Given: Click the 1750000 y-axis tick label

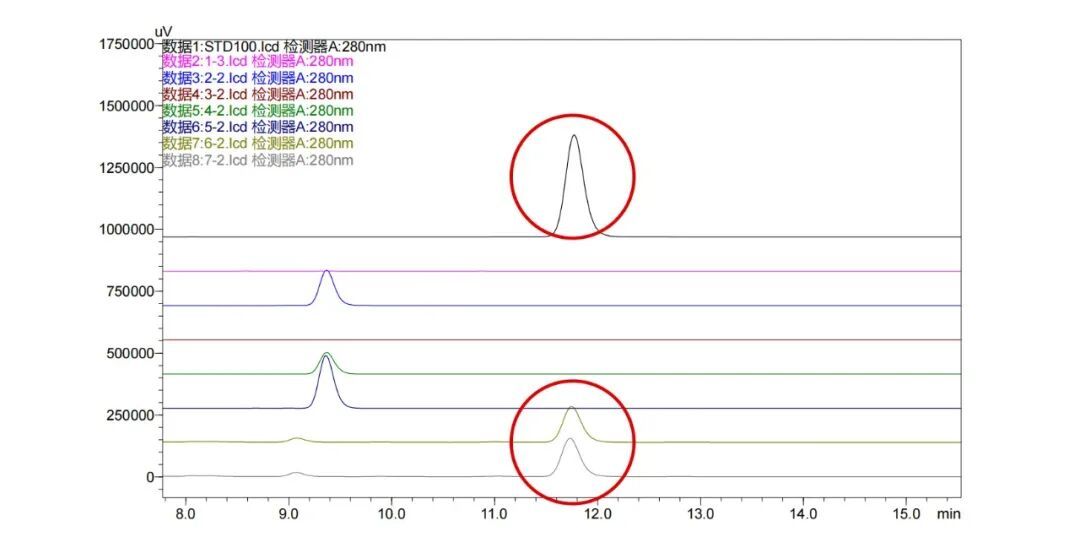Looking at the screenshot, I should click(127, 44).
